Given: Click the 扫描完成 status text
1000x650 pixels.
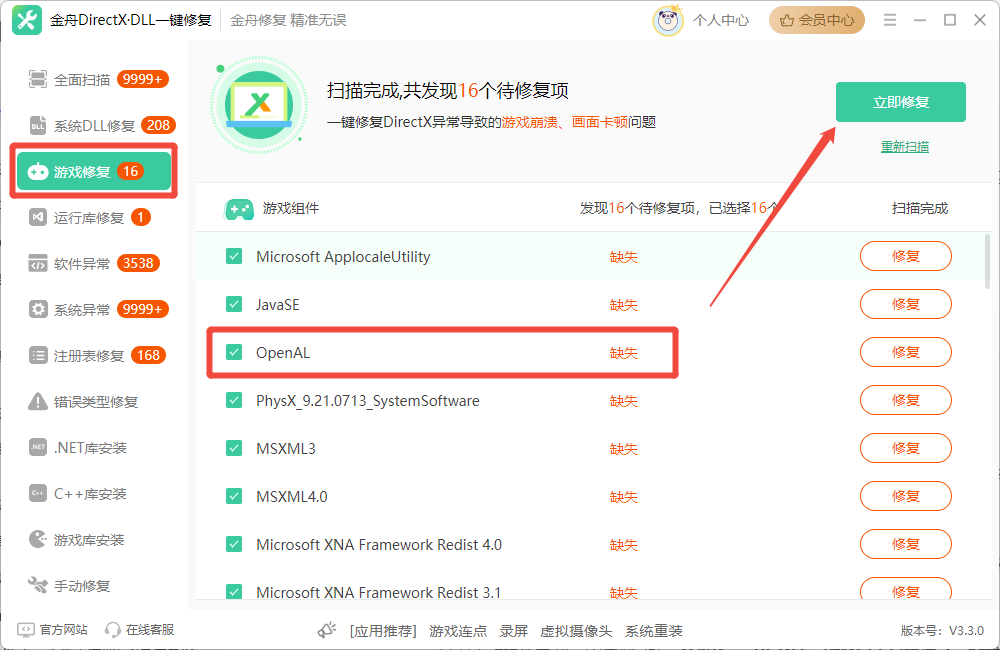Looking at the screenshot, I should (920, 208).
